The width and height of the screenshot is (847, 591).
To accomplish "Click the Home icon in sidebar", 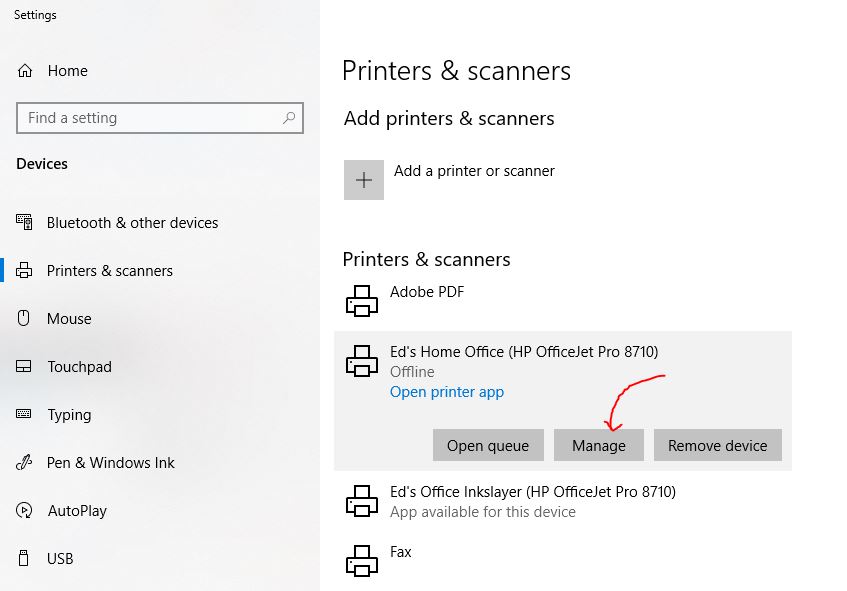I will [x=25, y=71].
